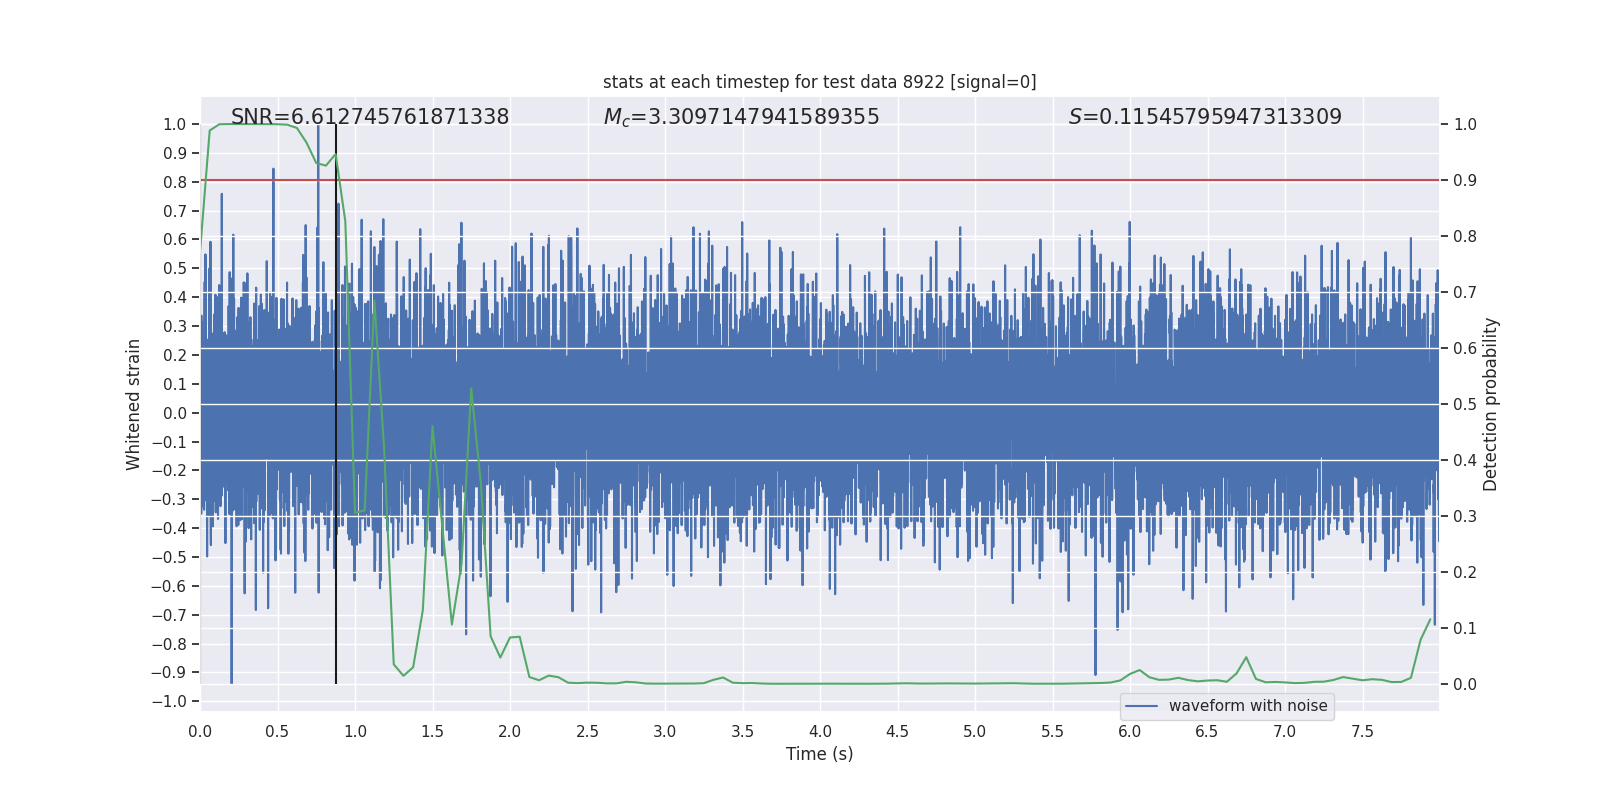Click the "Whitened strain" y-axis label

[x=134, y=404]
